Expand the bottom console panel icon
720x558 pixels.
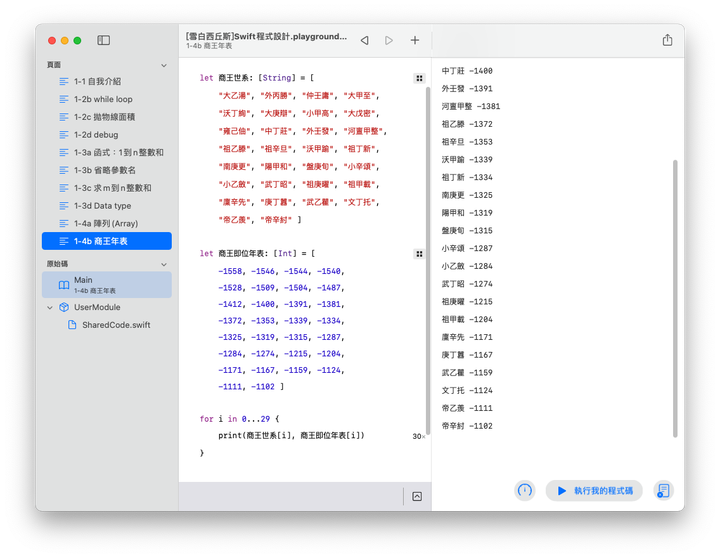[x=417, y=496]
